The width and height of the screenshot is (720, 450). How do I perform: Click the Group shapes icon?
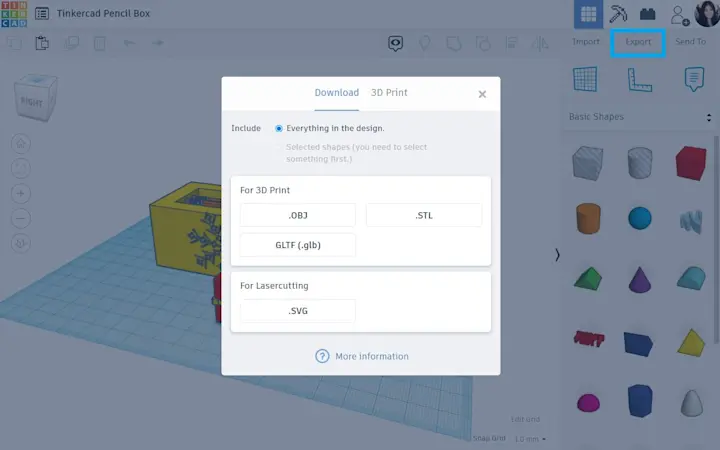(x=454, y=44)
